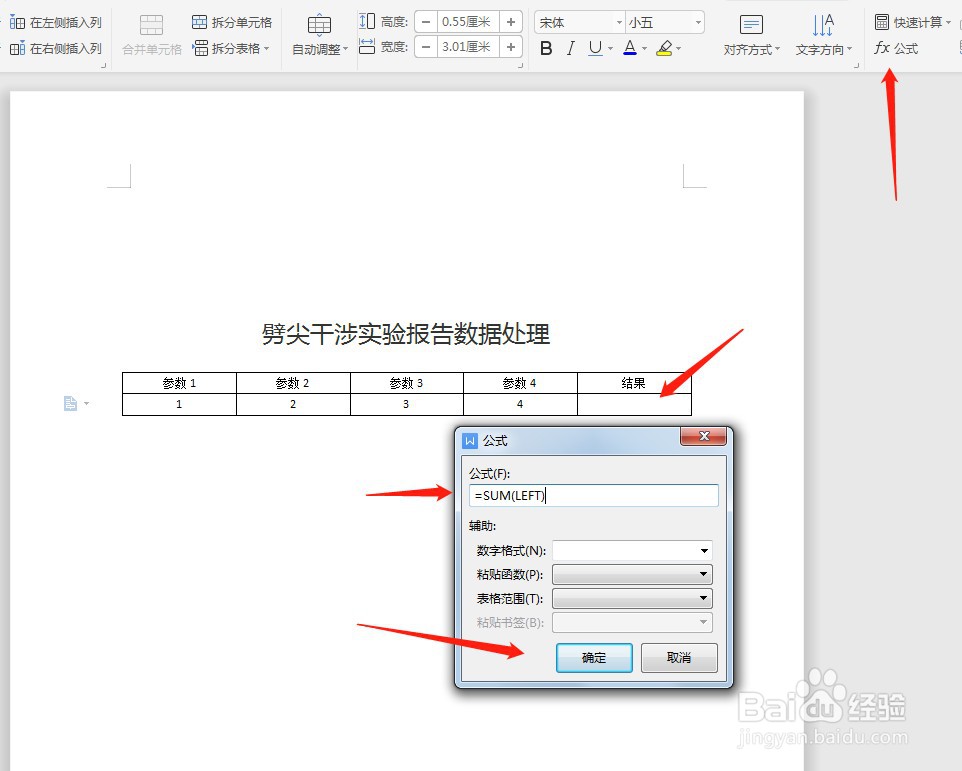Image resolution: width=962 pixels, height=771 pixels.
Task: Toggle Bold formatting
Action: click(546, 48)
